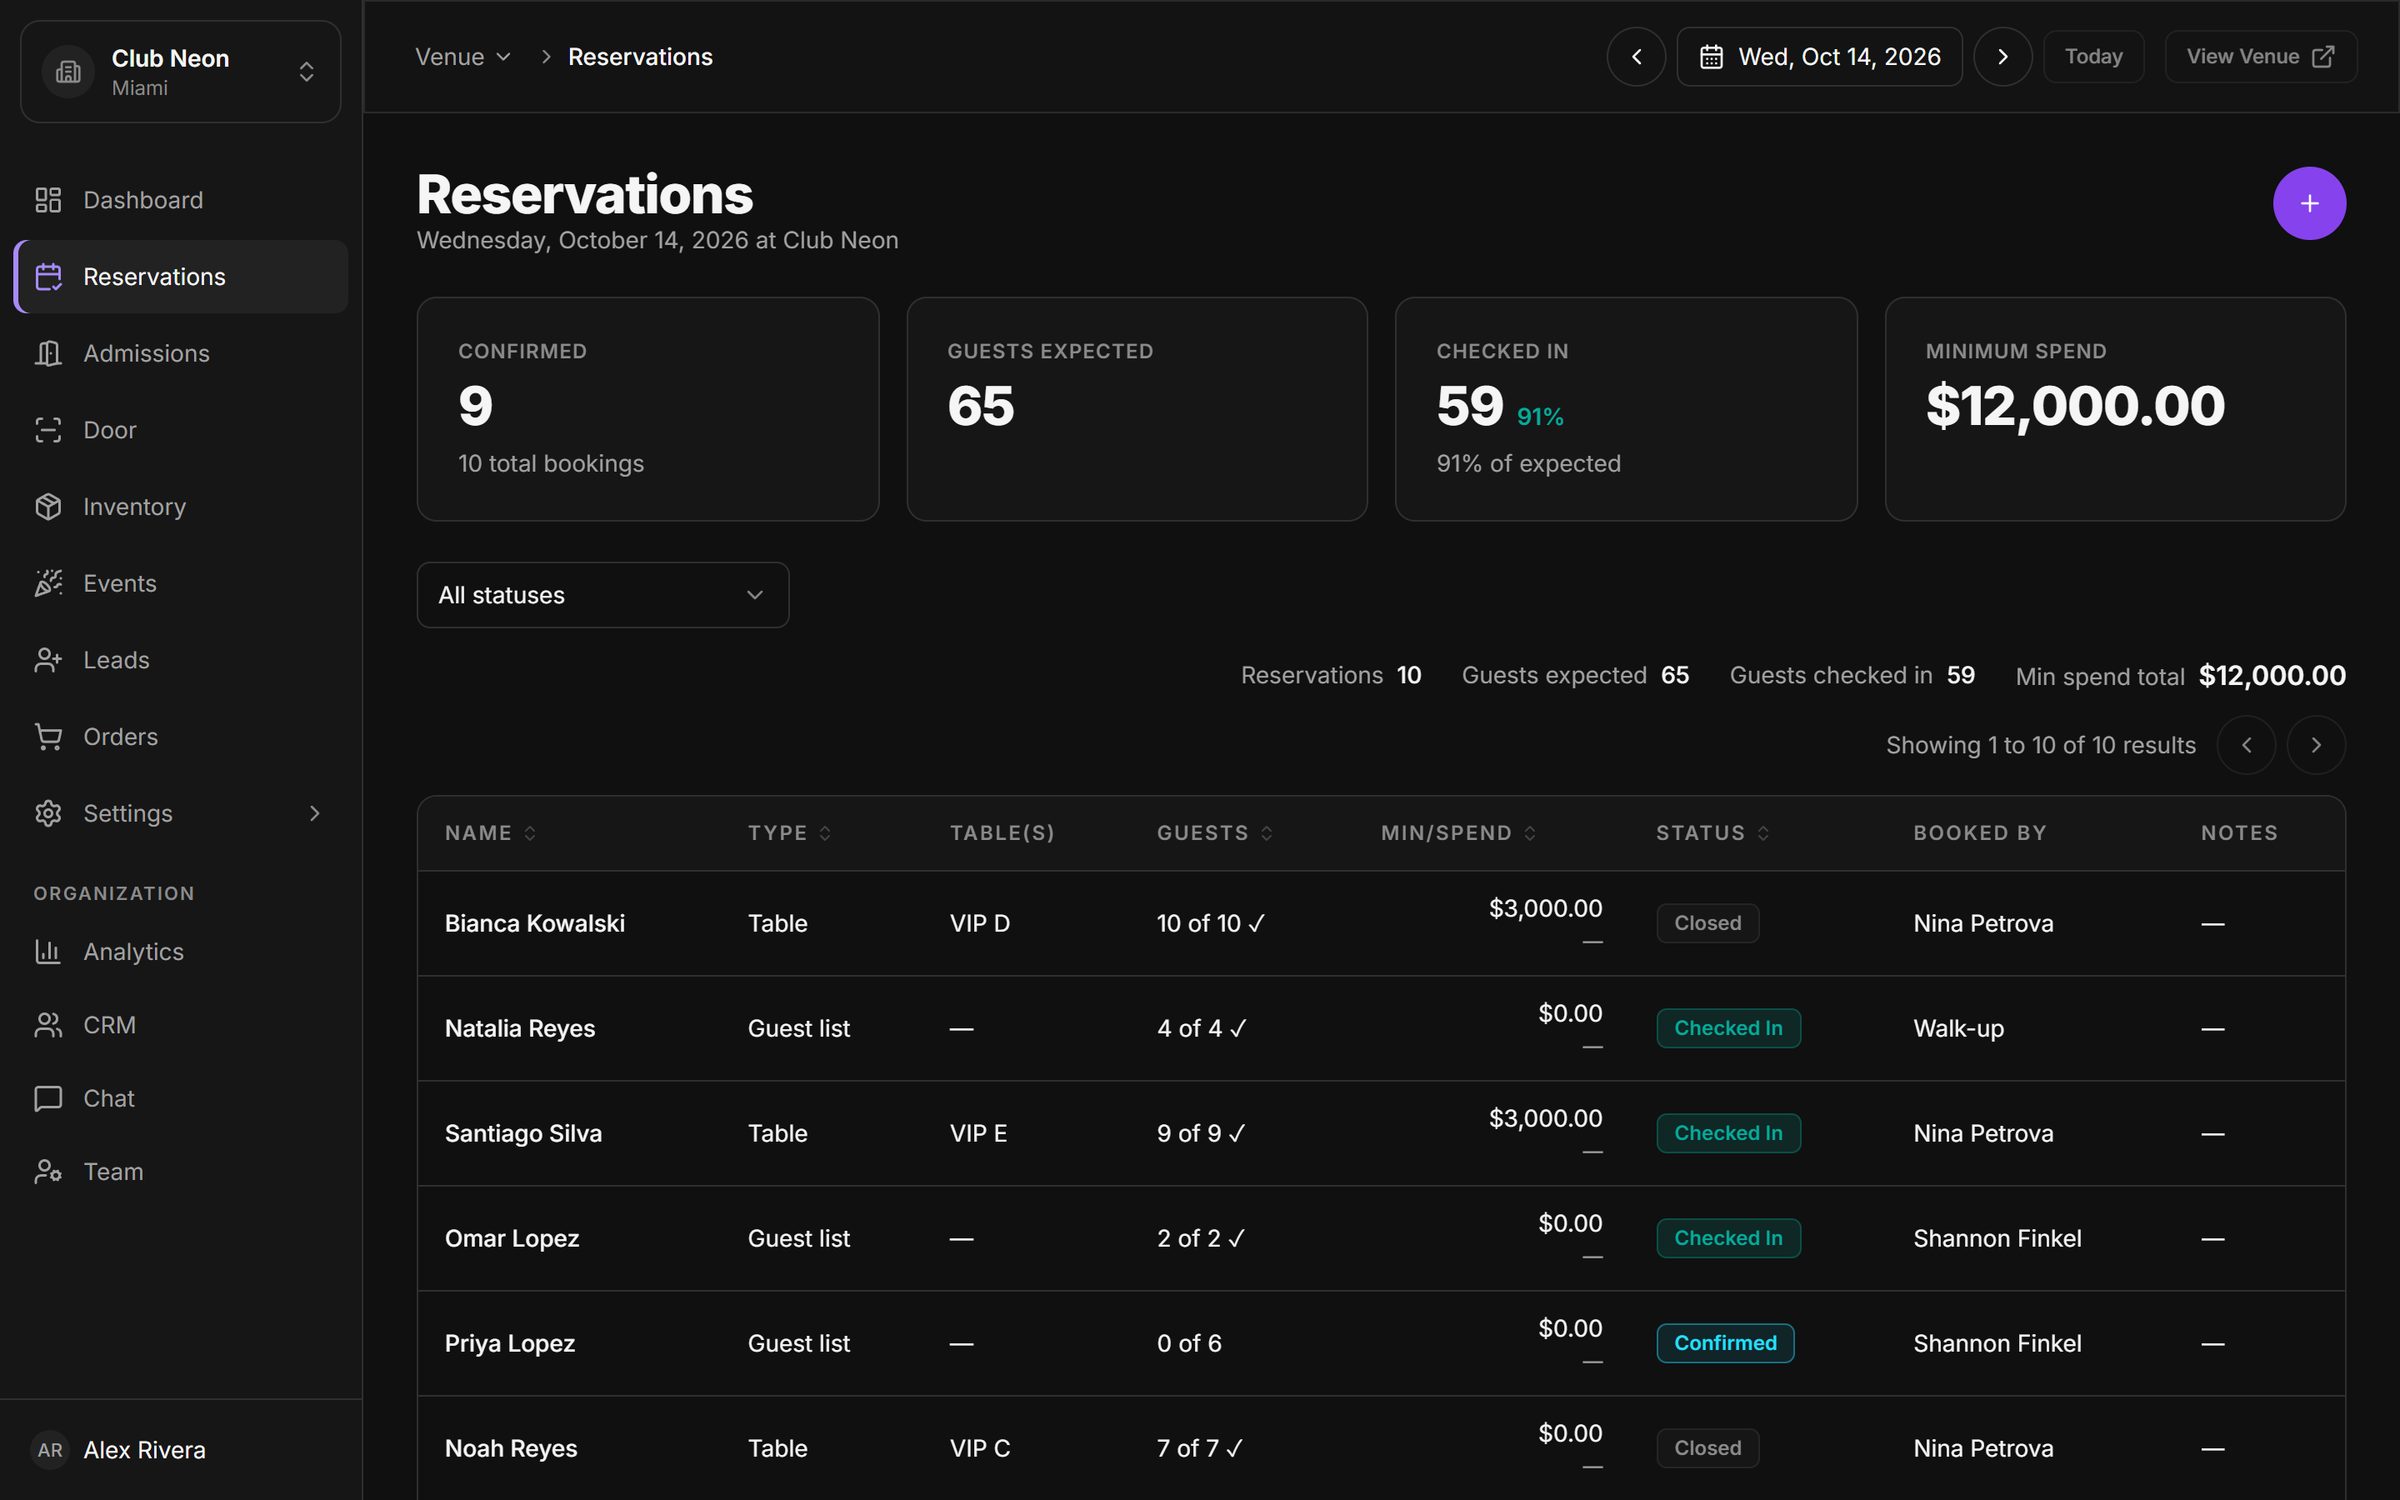Open the Dashboard page

[x=181, y=200]
